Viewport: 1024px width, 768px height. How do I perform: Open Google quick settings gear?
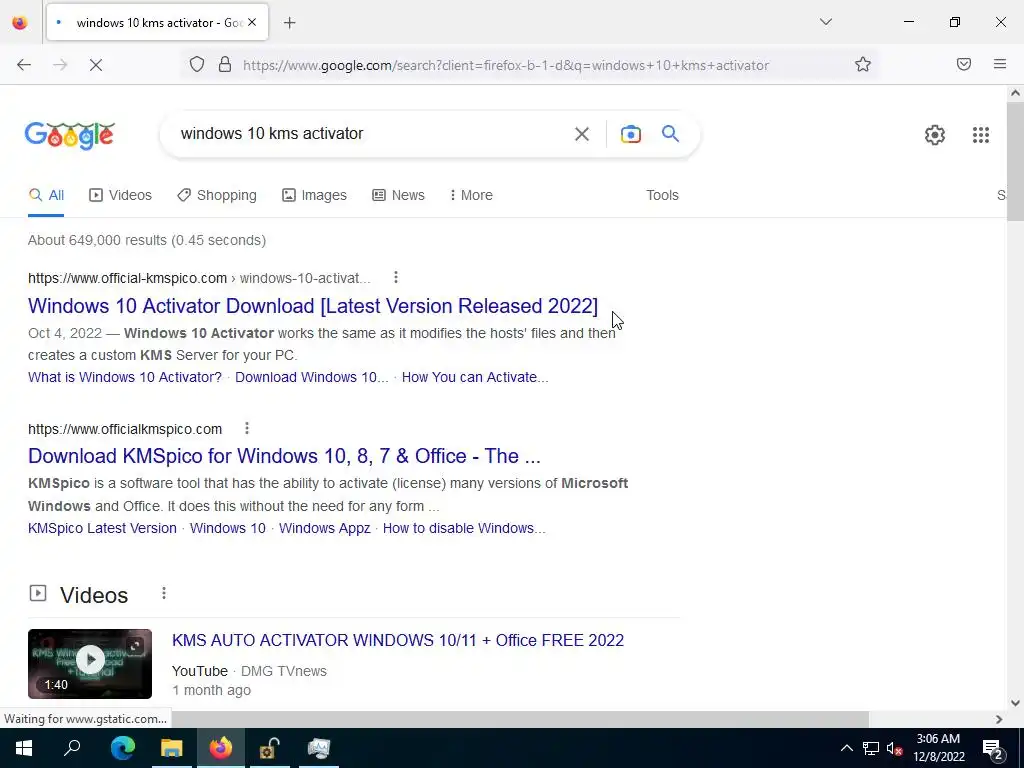coord(935,135)
